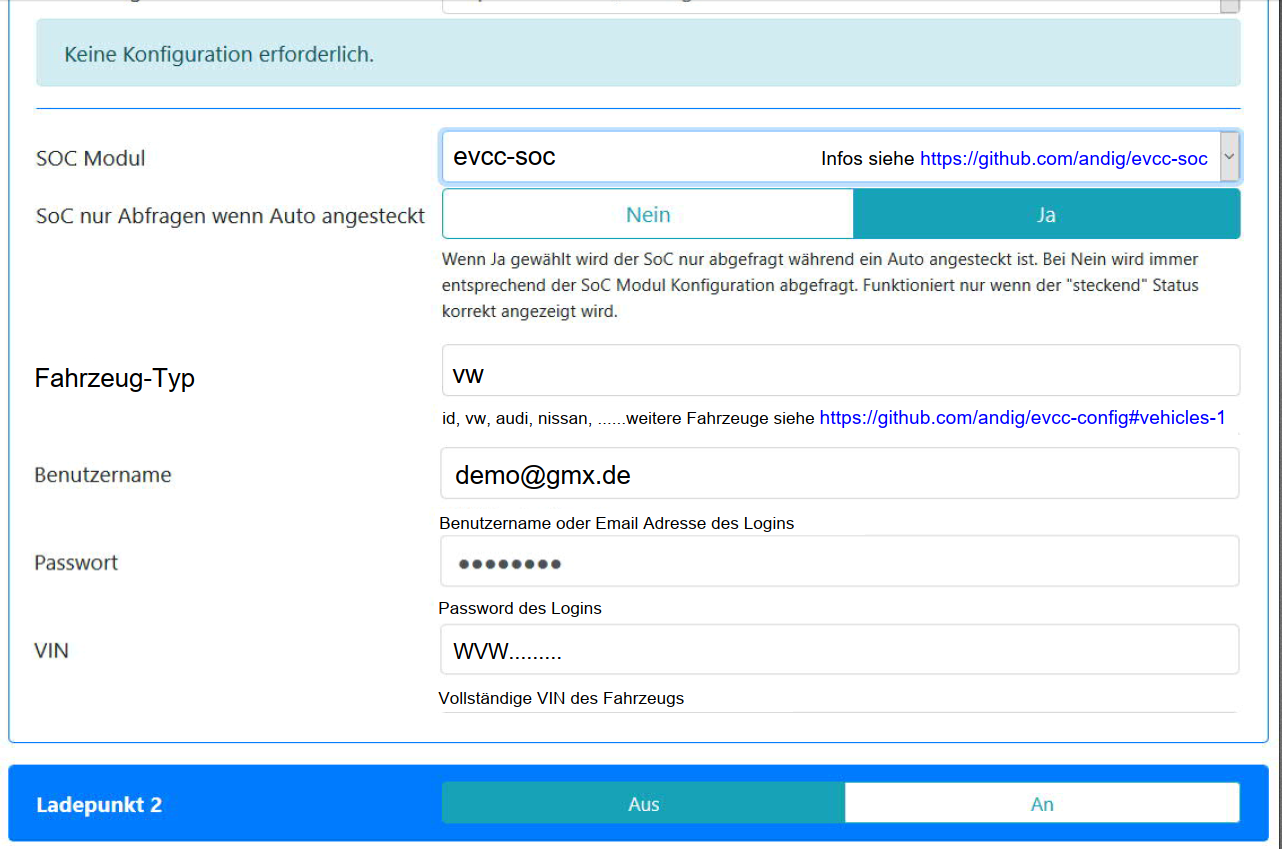Click the SOC Modul label

[90, 158]
